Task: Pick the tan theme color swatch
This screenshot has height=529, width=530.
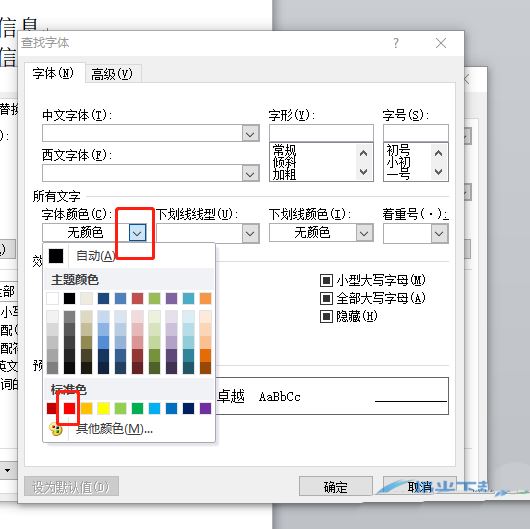Action: coord(87,298)
